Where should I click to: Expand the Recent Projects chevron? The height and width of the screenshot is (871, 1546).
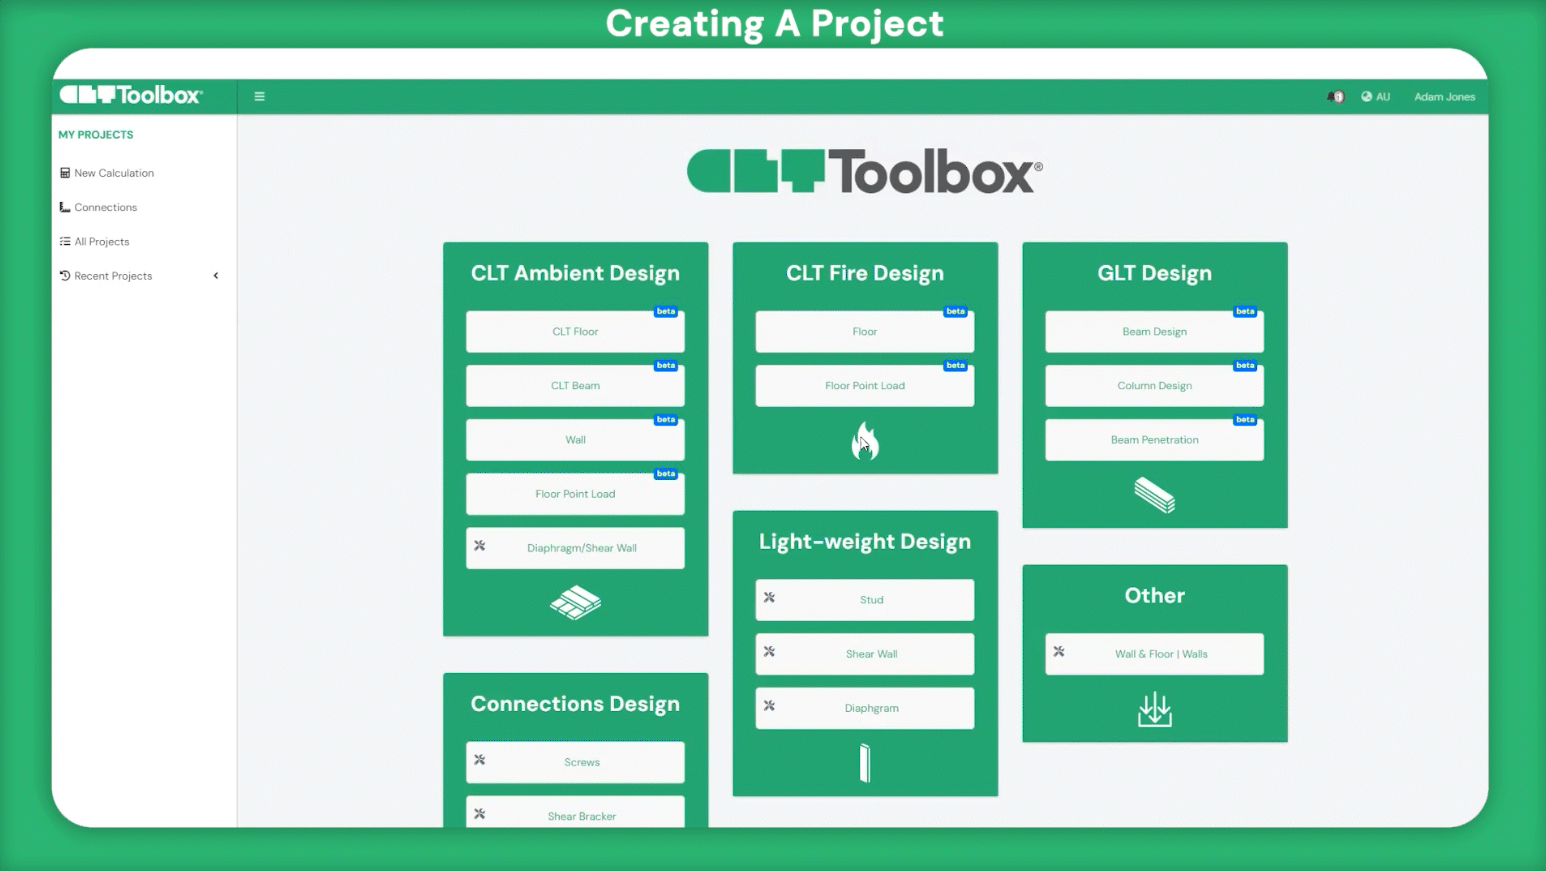[x=216, y=276]
